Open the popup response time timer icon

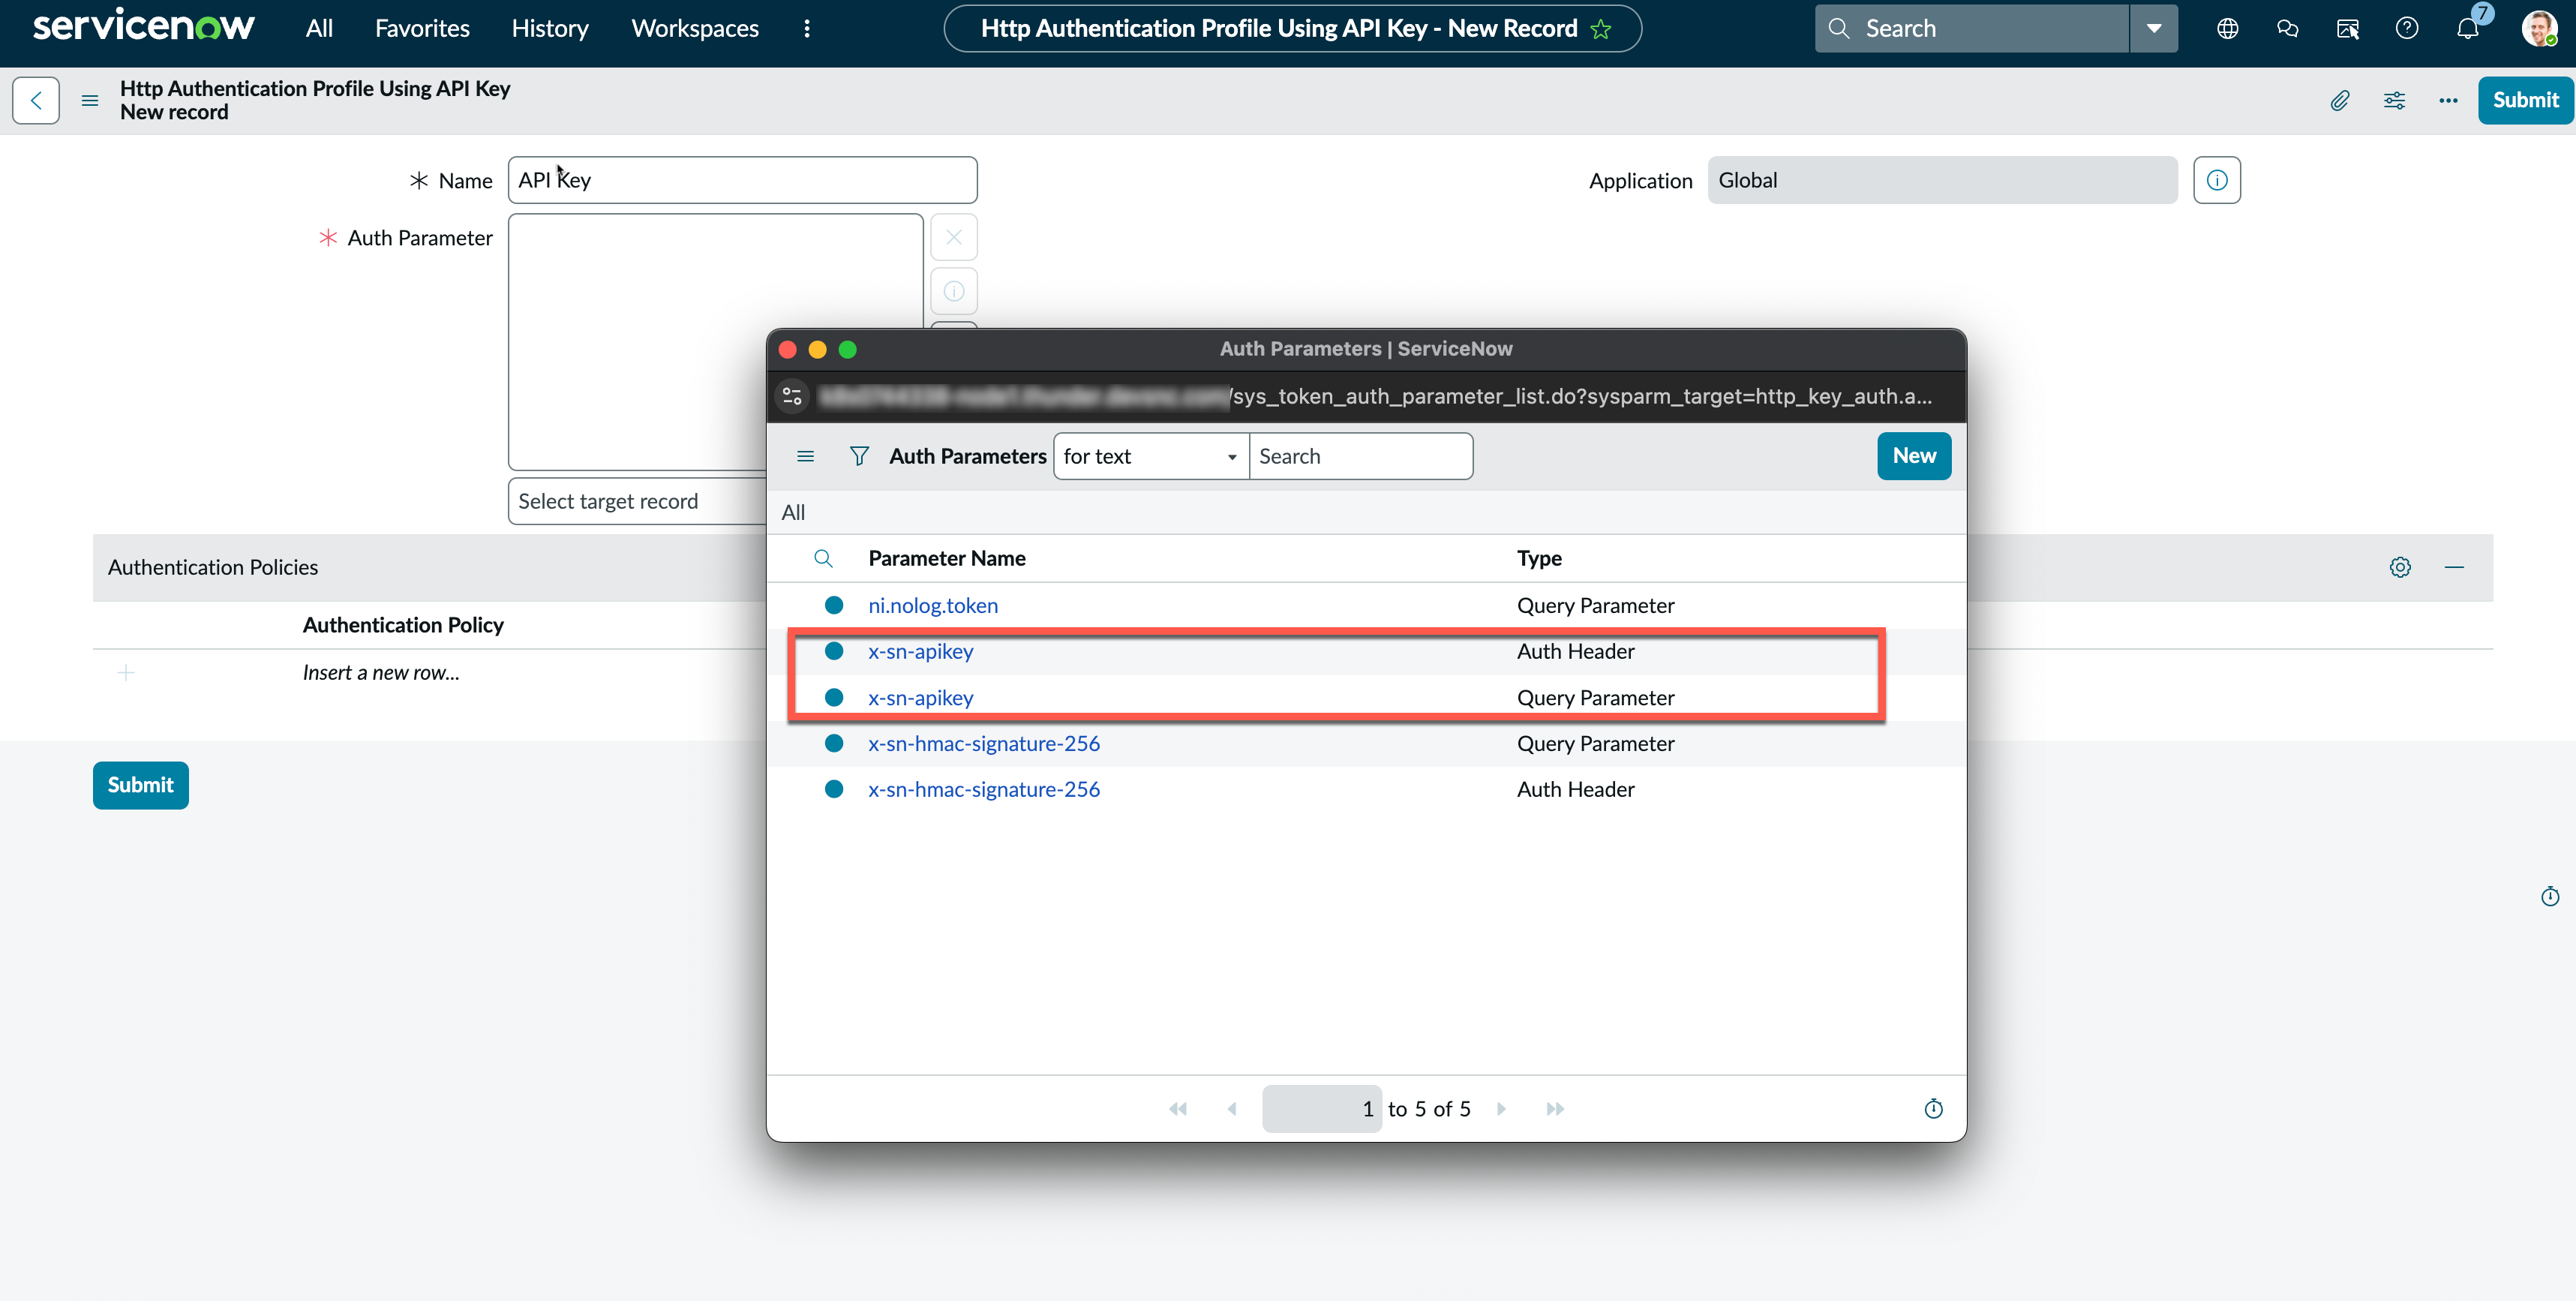click(x=1933, y=1108)
